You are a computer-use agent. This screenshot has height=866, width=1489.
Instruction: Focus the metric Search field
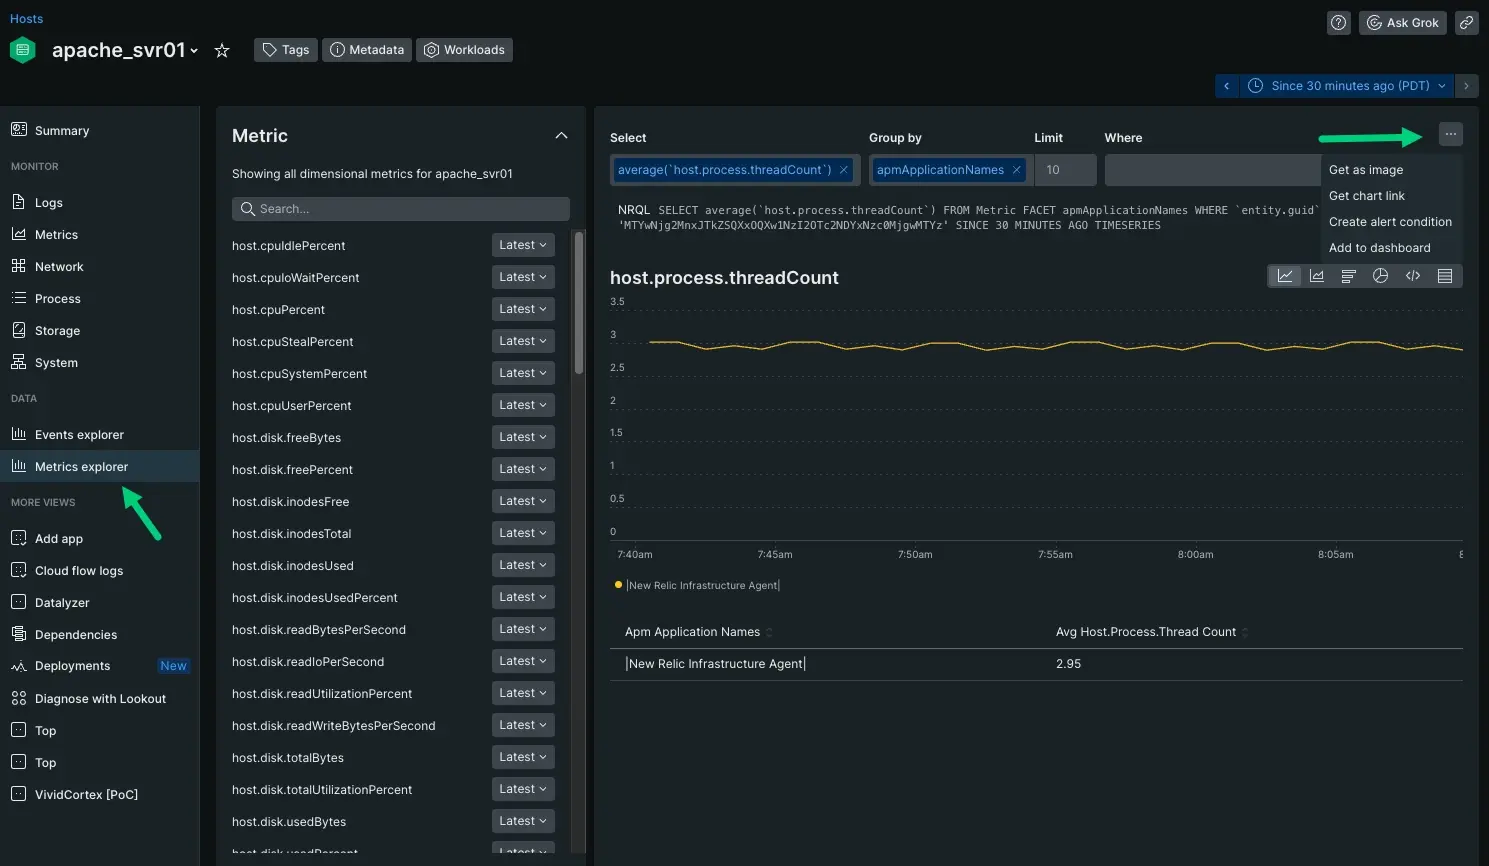tap(401, 209)
